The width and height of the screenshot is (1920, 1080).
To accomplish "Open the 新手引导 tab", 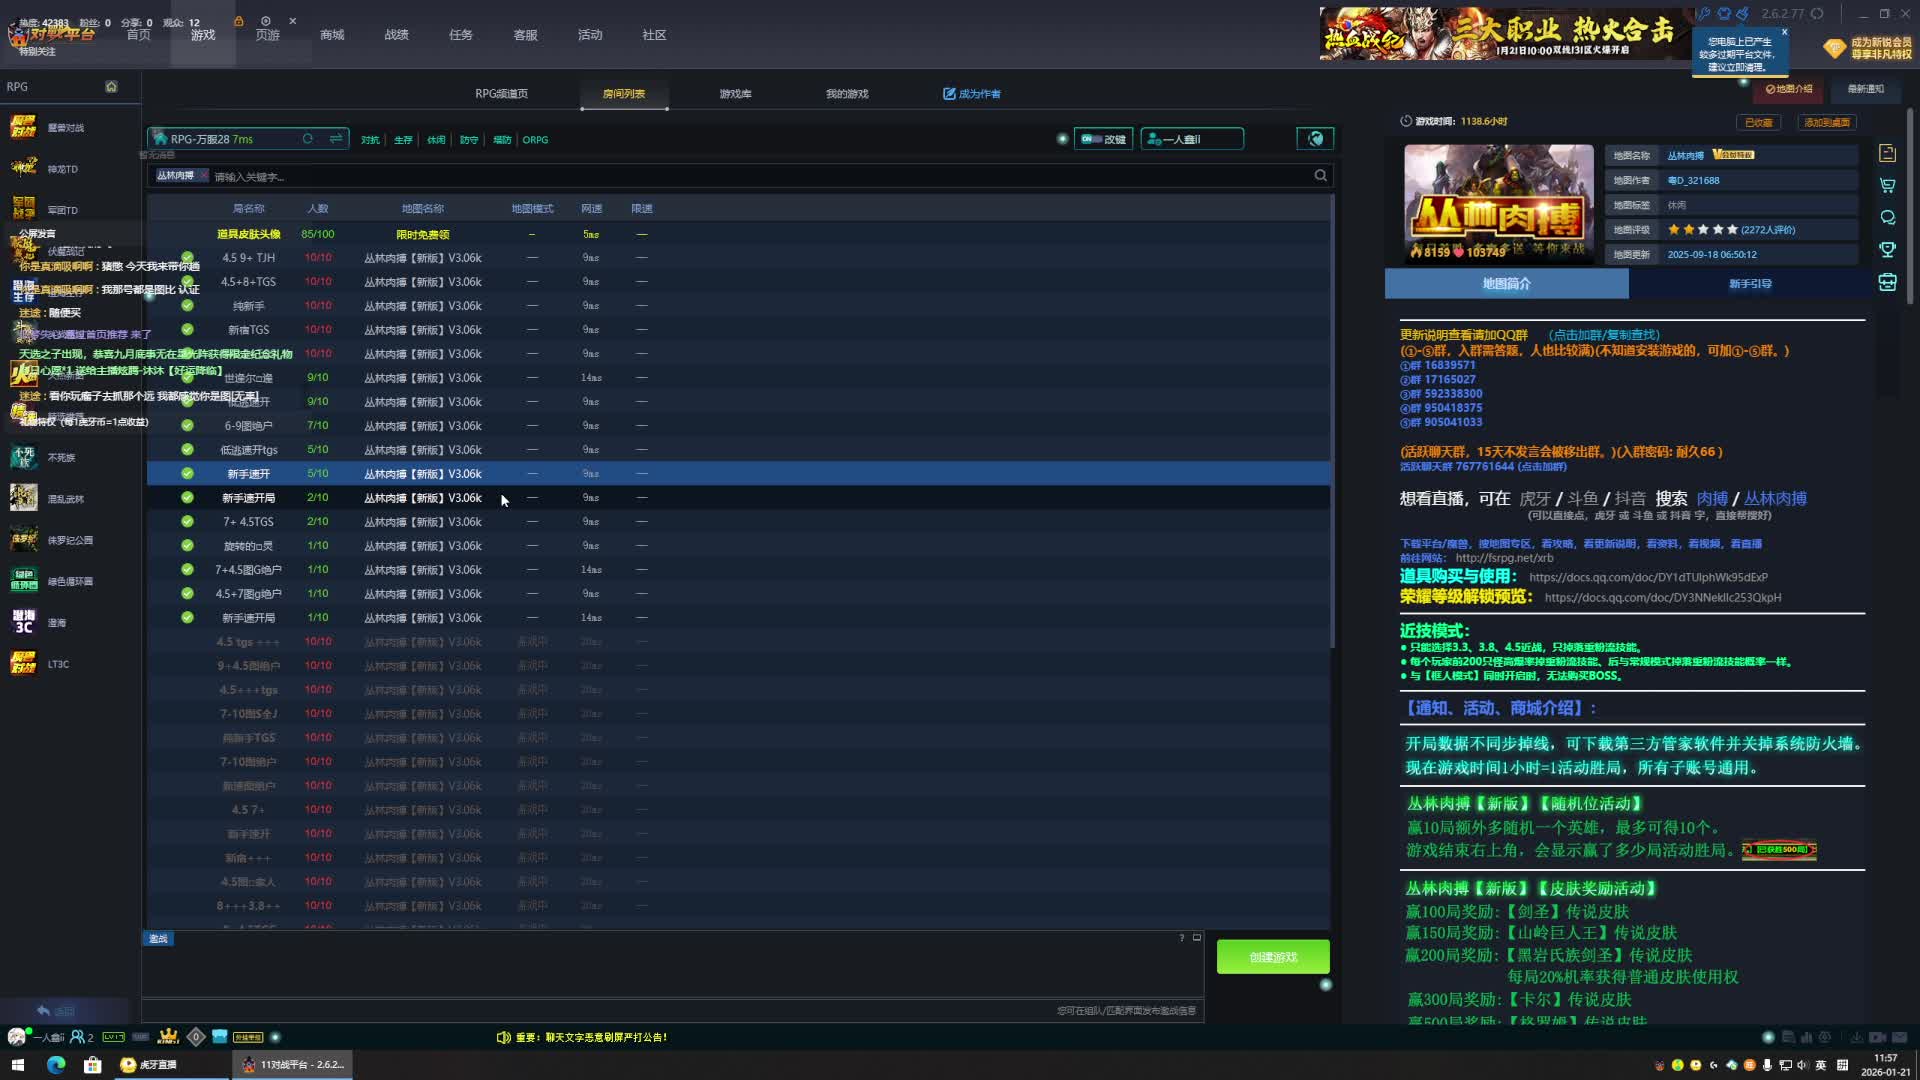I will [x=1750, y=284].
